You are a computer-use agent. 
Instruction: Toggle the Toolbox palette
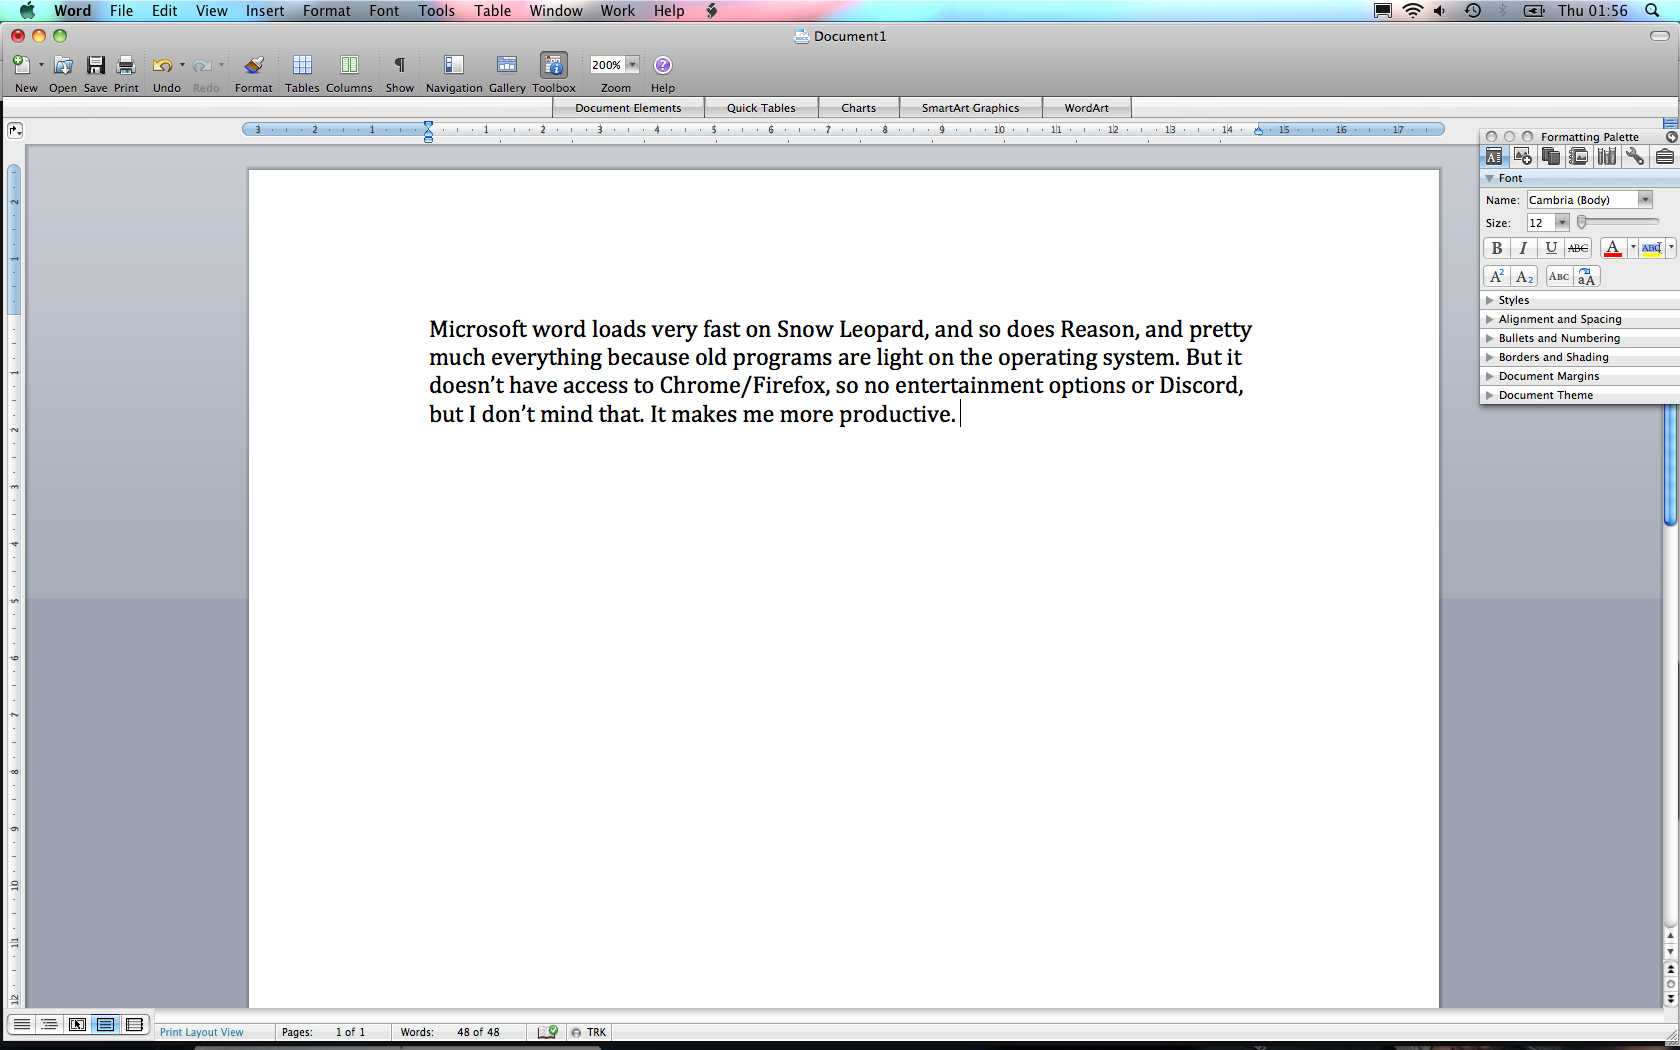click(554, 65)
